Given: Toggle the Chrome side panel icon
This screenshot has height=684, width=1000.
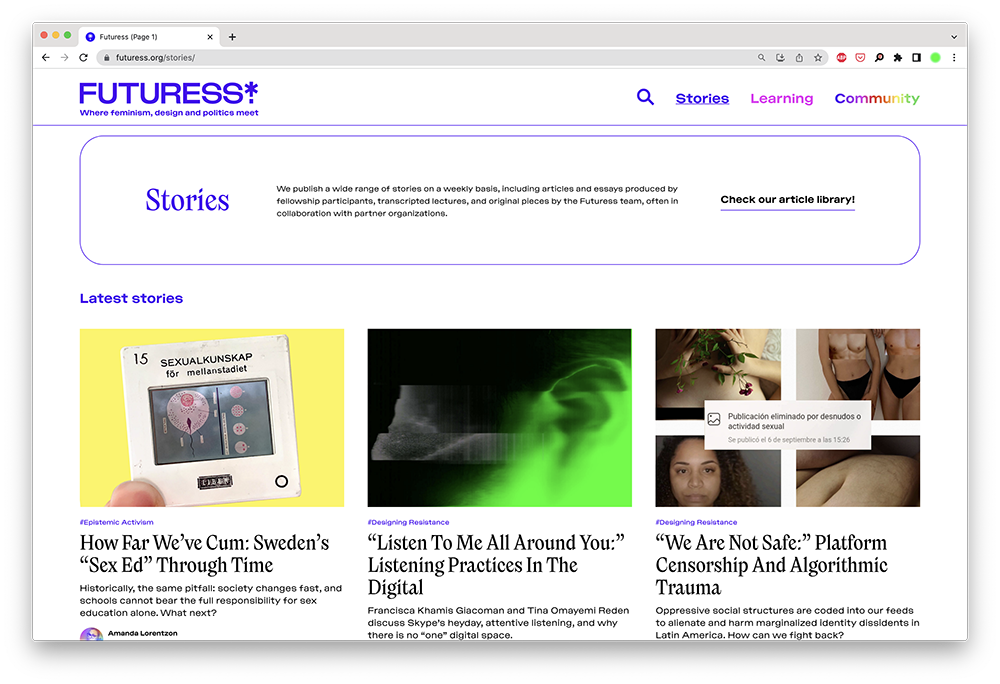Looking at the screenshot, I should point(916,57).
